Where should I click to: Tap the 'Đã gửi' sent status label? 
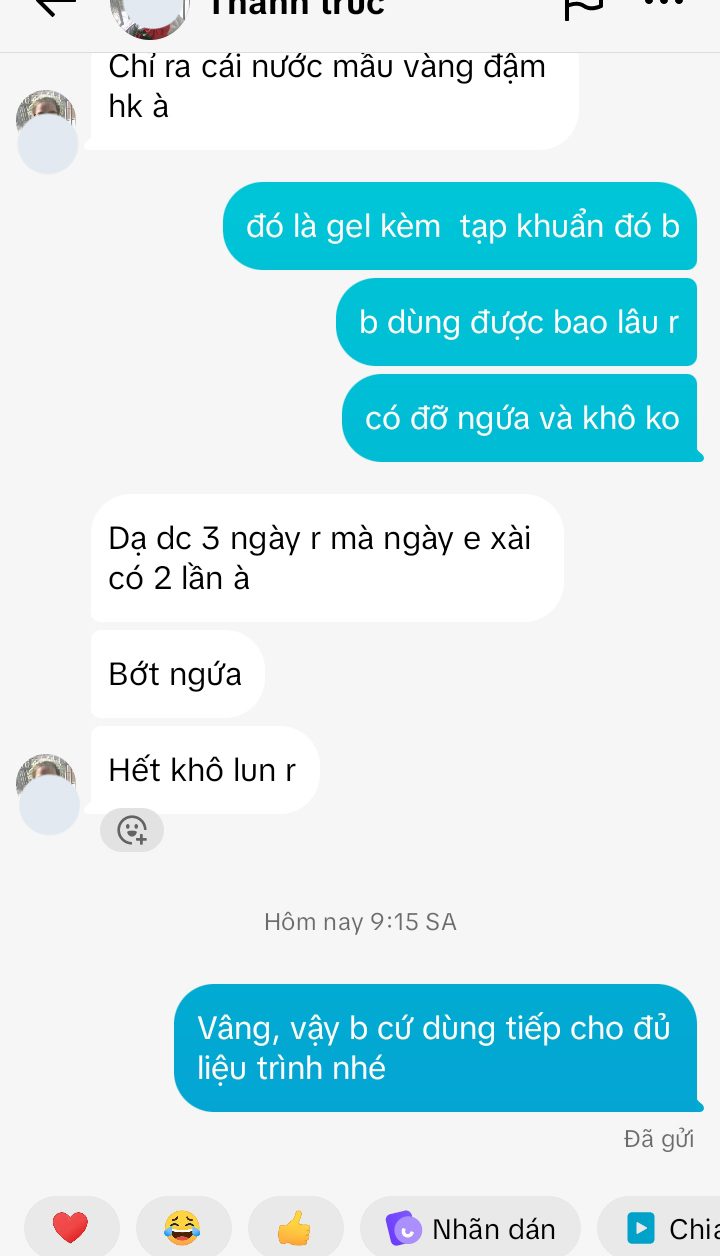click(659, 1139)
